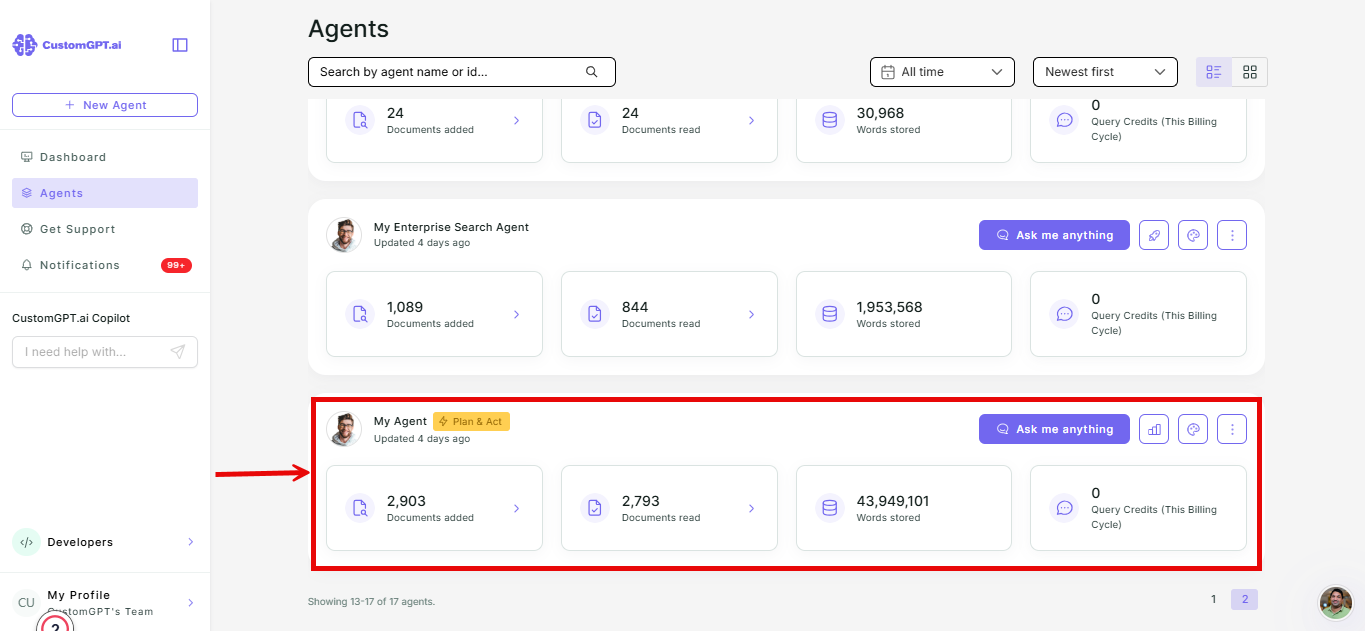Expand the chevron on 2,793 Documents read
1365x631 pixels.
(x=752, y=508)
